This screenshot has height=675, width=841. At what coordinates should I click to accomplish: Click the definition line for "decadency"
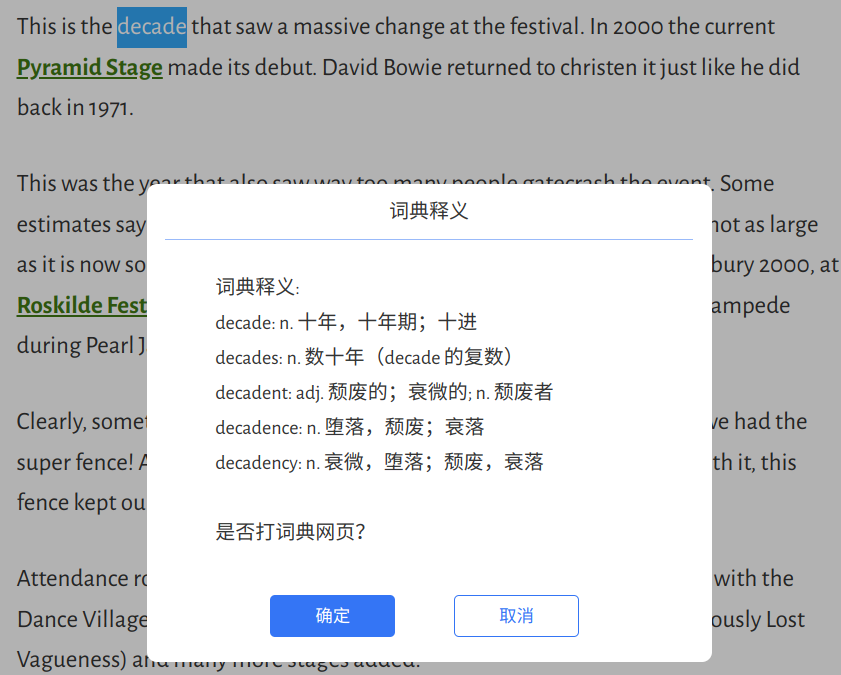click(380, 462)
